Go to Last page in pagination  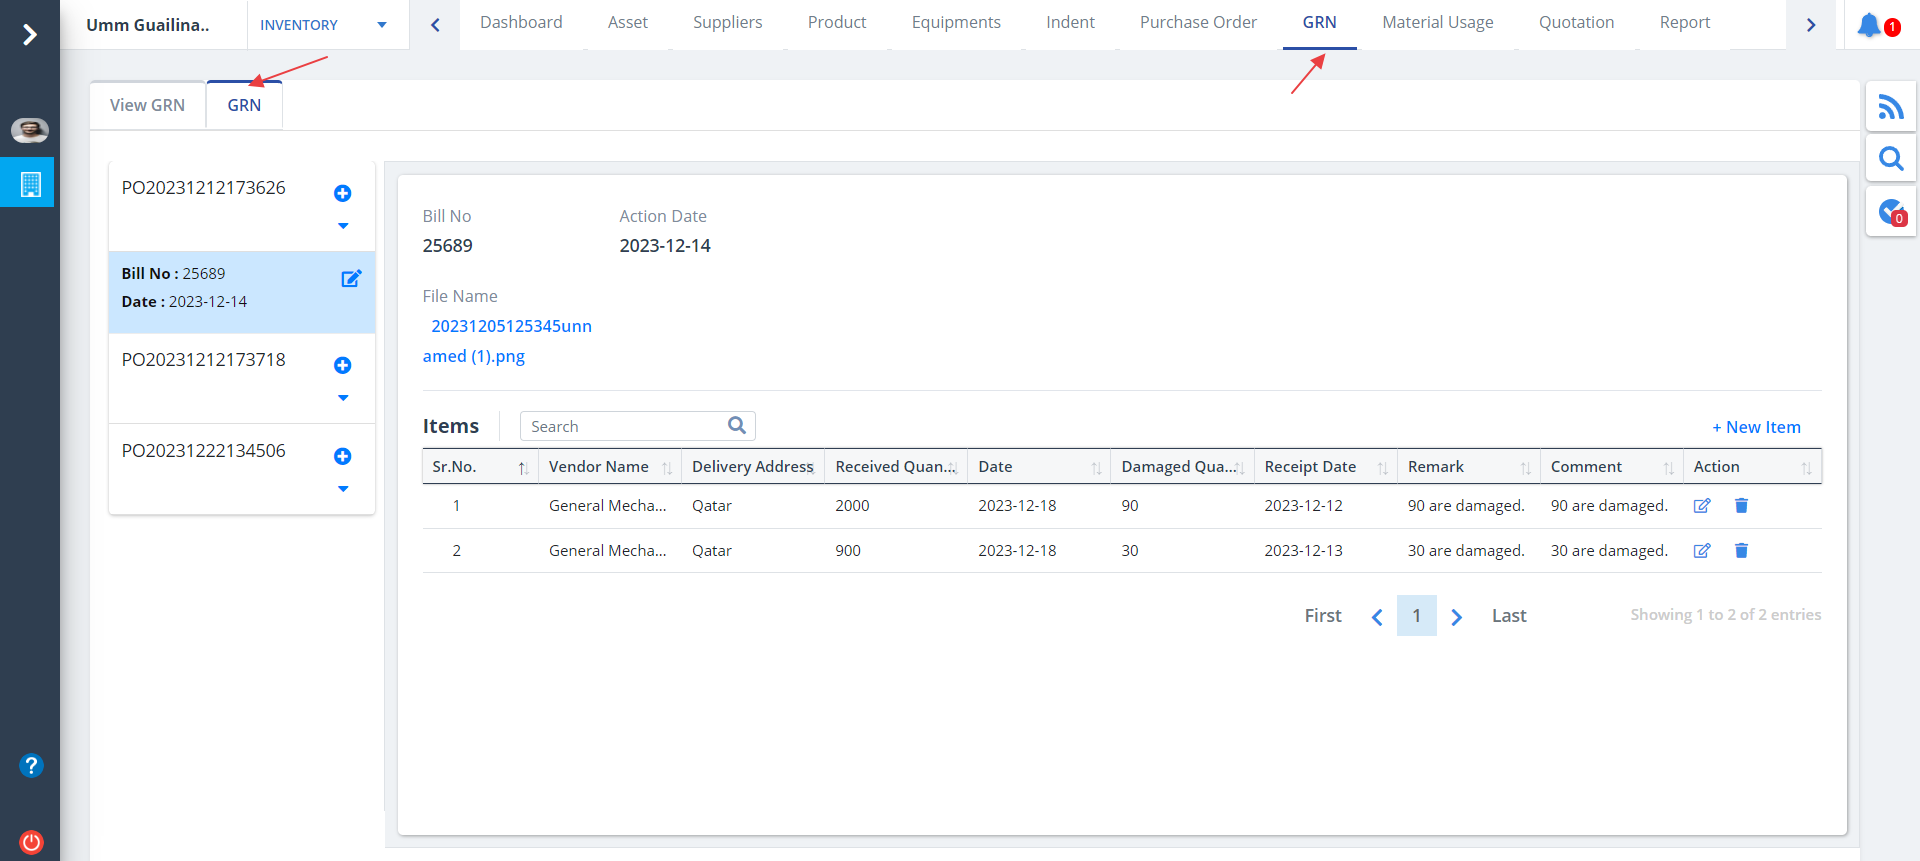point(1508,616)
